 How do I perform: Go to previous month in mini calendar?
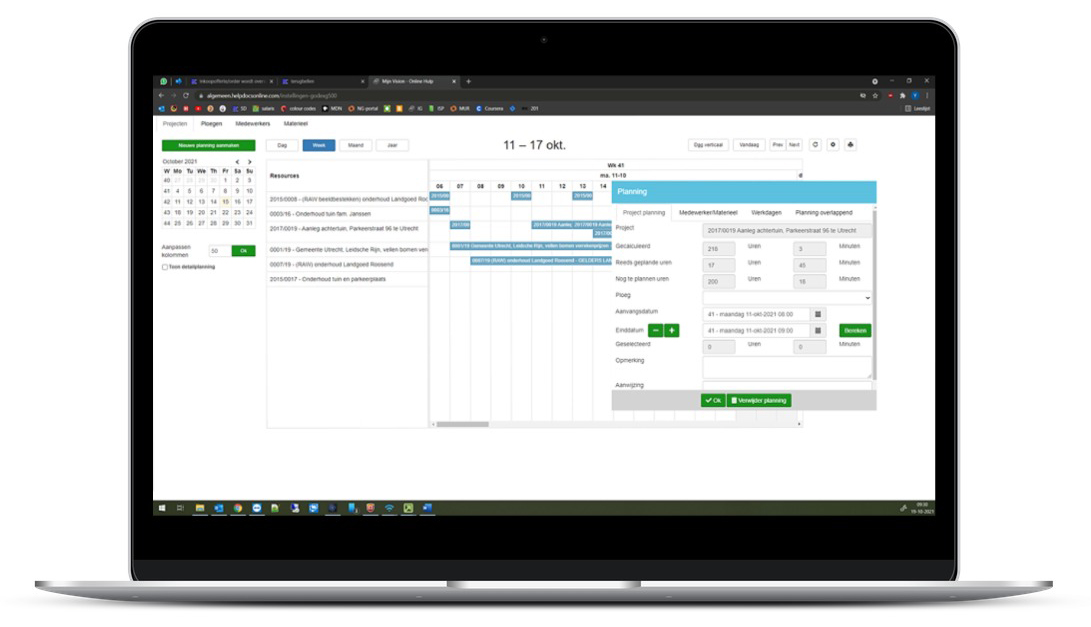(x=237, y=162)
